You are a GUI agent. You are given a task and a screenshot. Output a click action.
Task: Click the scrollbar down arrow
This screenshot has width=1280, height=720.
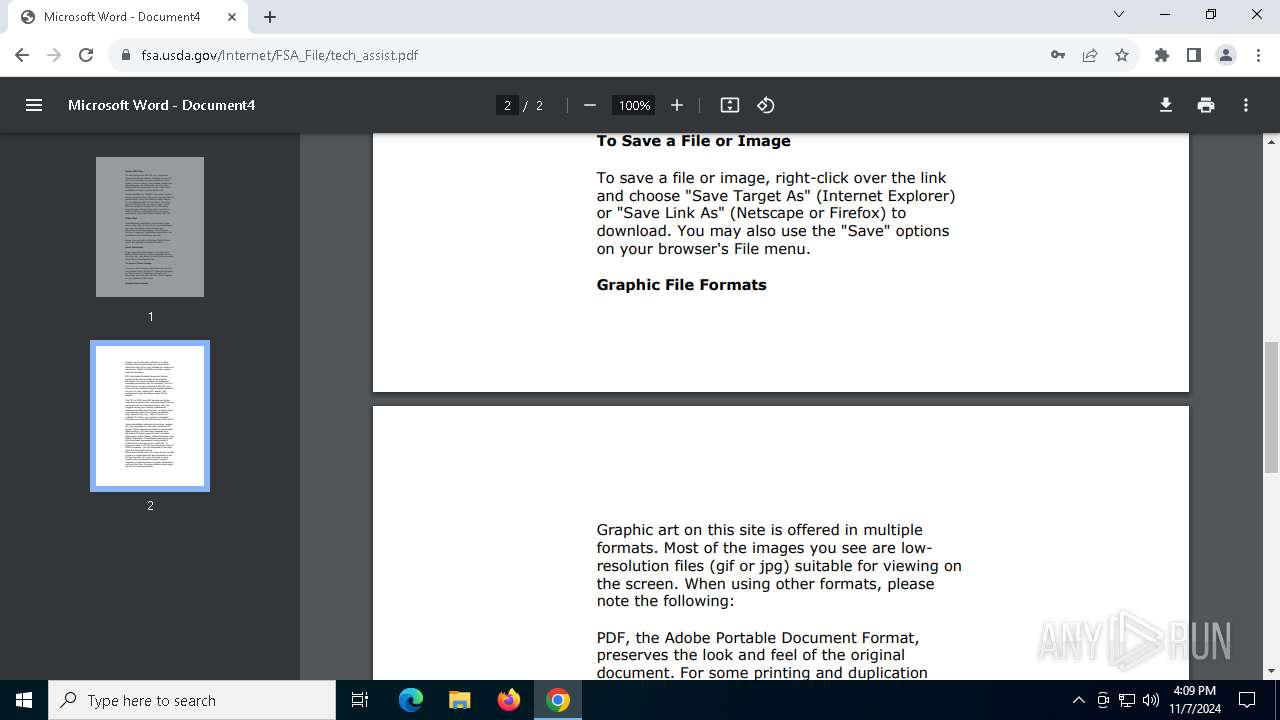pos(1271,671)
